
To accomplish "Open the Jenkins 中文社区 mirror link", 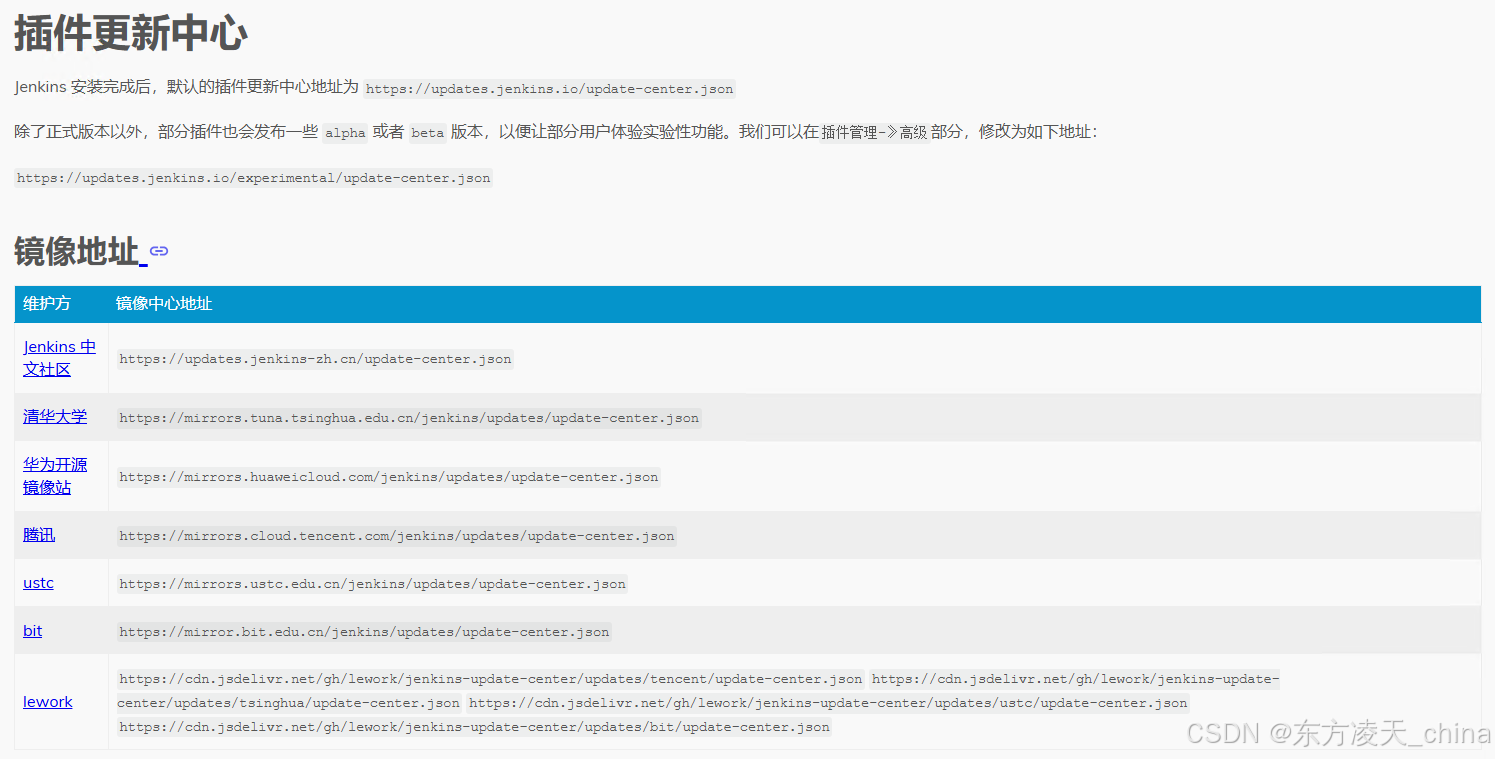I will (59, 357).
